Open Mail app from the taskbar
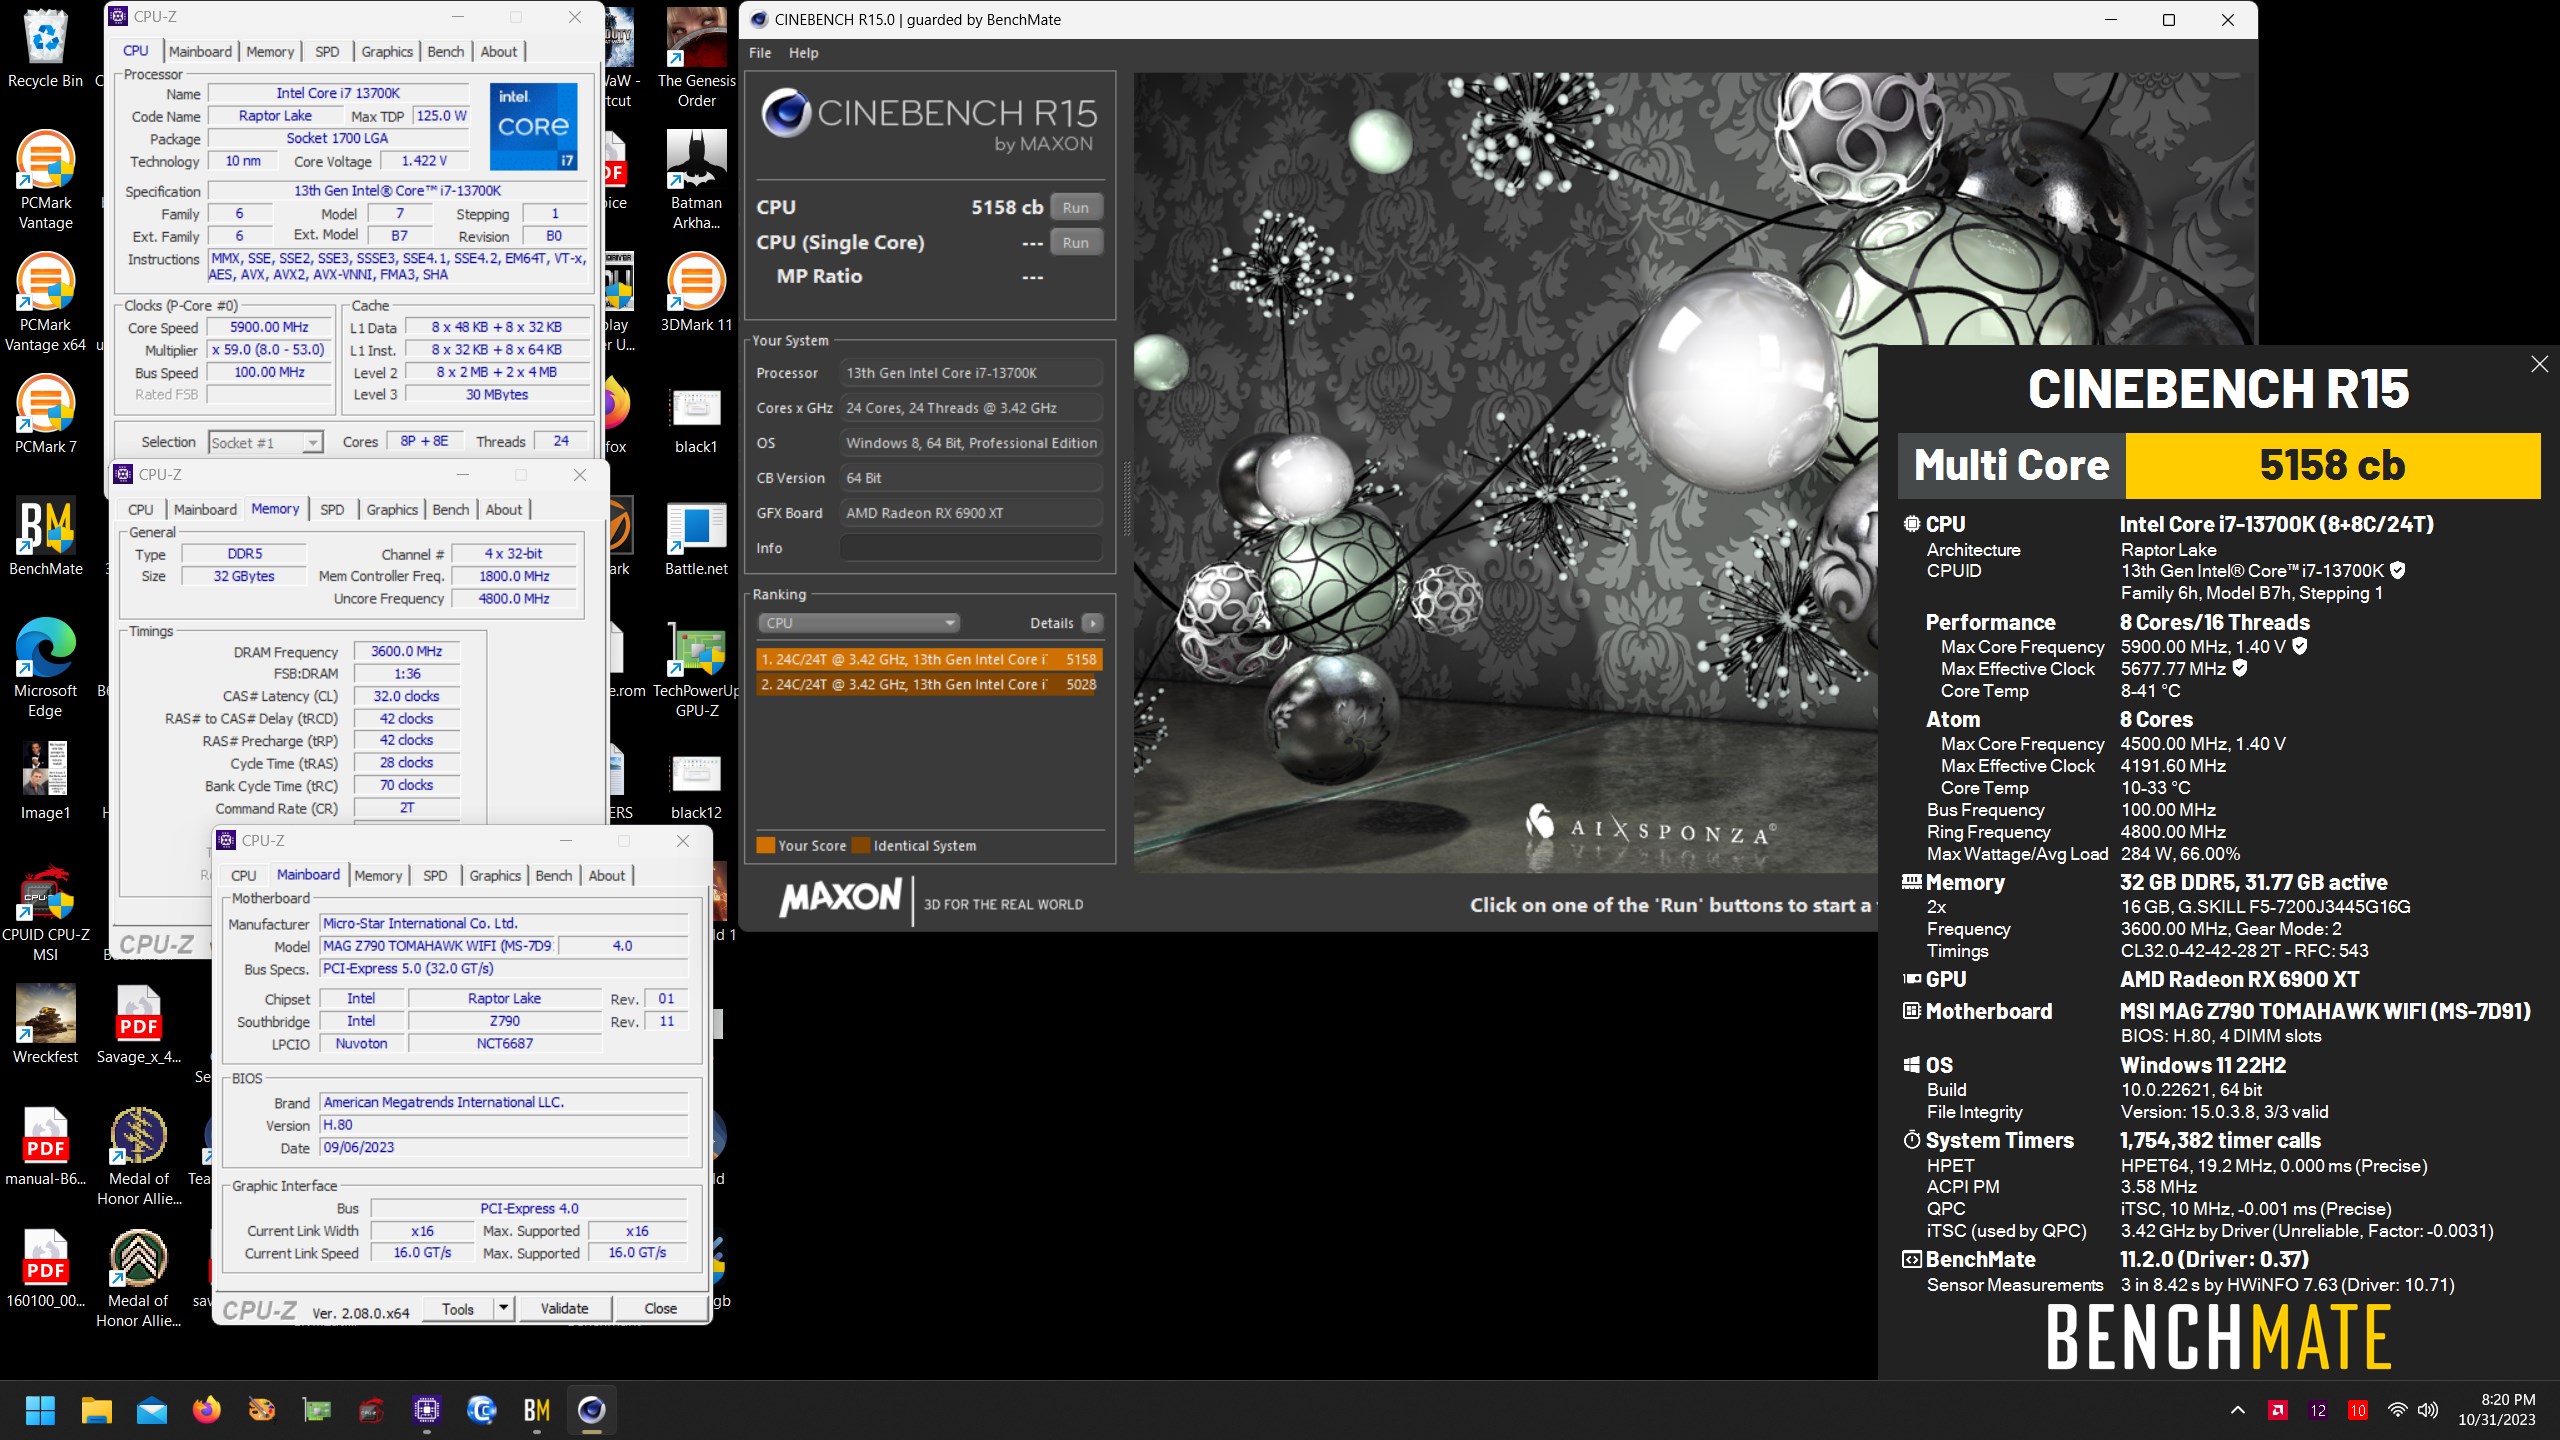The image size is (2560, 1440). pos(152,1410)
